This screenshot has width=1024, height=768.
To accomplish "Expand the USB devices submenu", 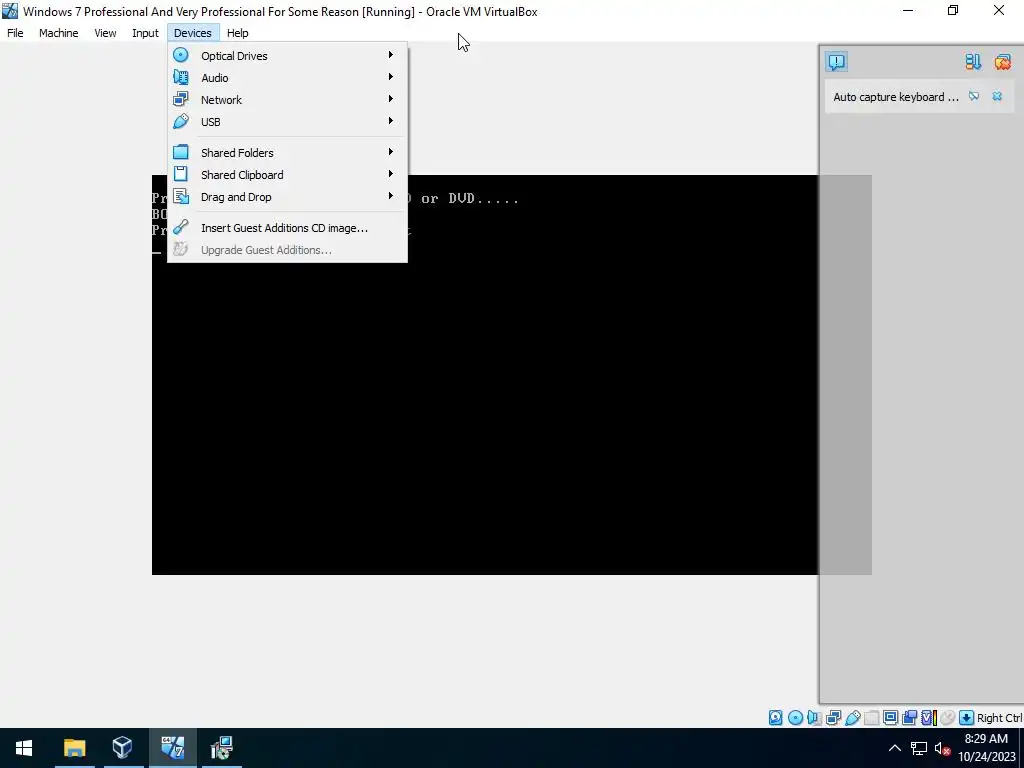I will (x=287, y=122).
